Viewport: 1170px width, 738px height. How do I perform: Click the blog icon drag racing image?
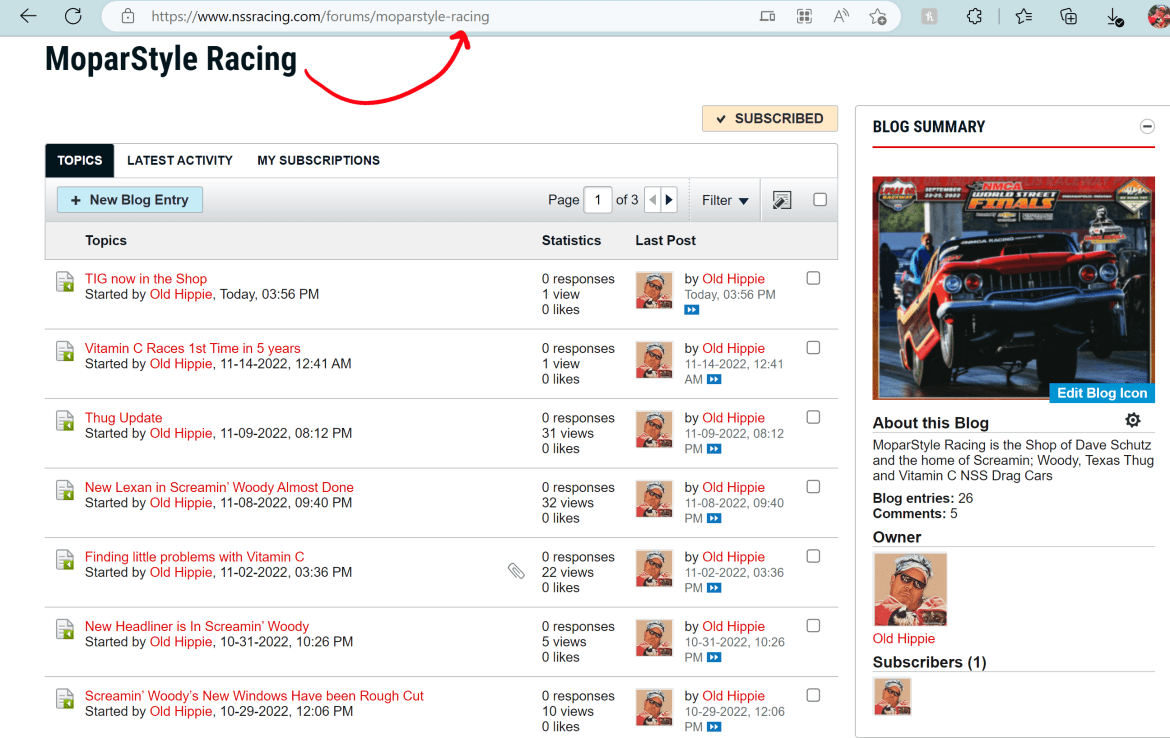coord(1013,288)
